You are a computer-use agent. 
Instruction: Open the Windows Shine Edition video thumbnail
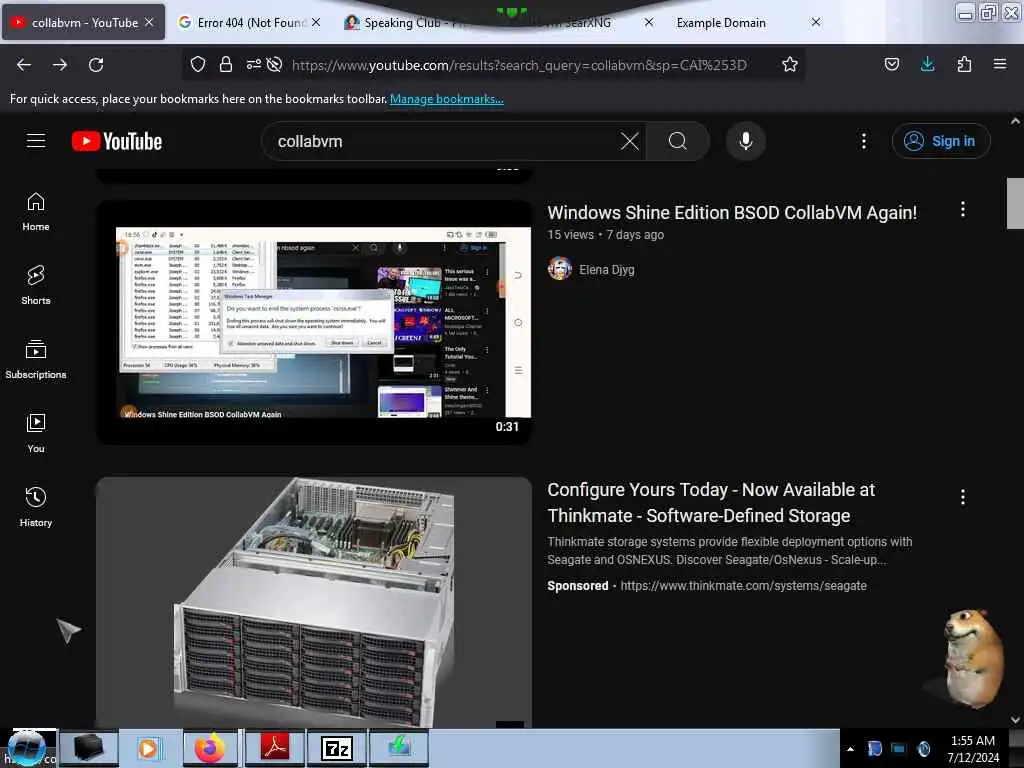(x=314, y=323)
